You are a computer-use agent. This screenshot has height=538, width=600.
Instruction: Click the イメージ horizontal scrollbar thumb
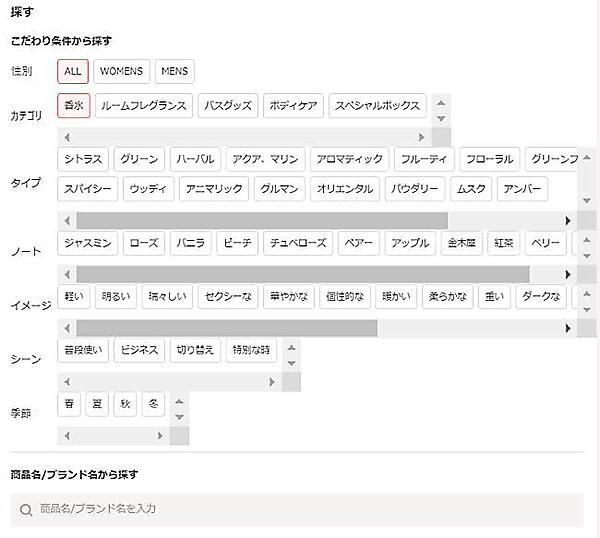tap(227, 328)
